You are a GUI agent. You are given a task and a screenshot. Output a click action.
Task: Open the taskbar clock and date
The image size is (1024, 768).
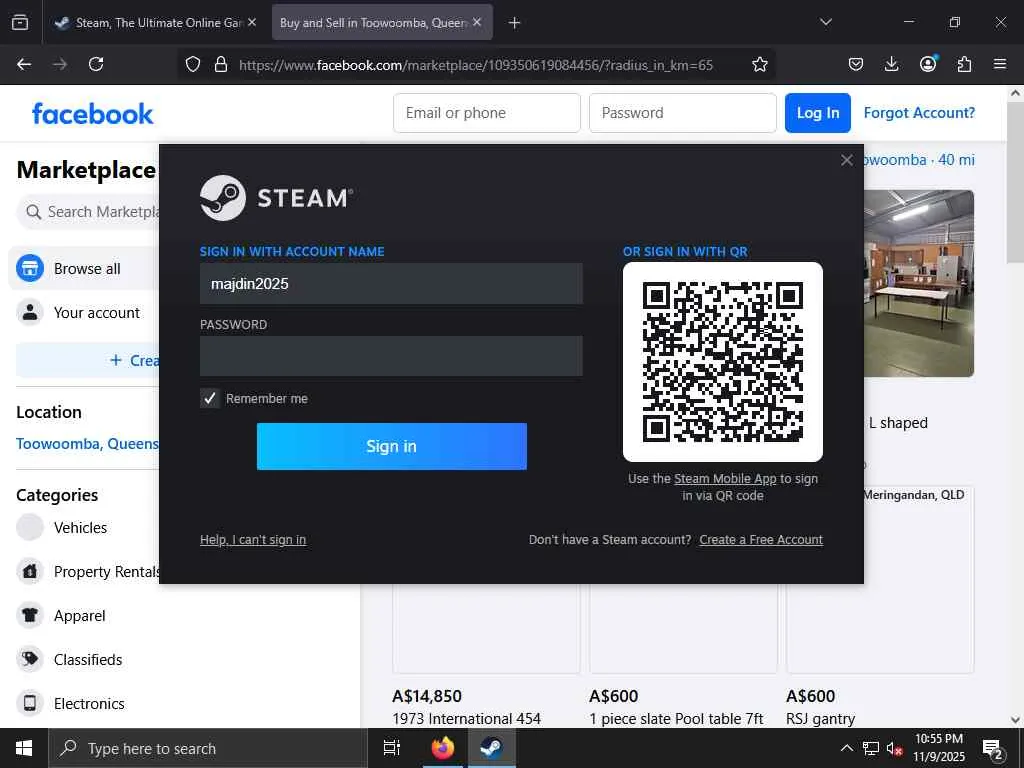pos(939,748)
